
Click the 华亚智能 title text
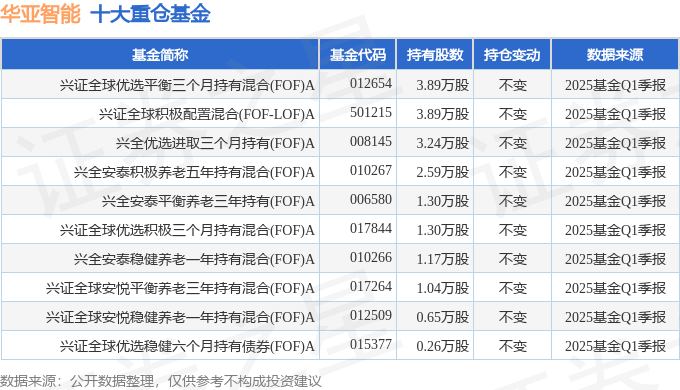pos(40,13)
